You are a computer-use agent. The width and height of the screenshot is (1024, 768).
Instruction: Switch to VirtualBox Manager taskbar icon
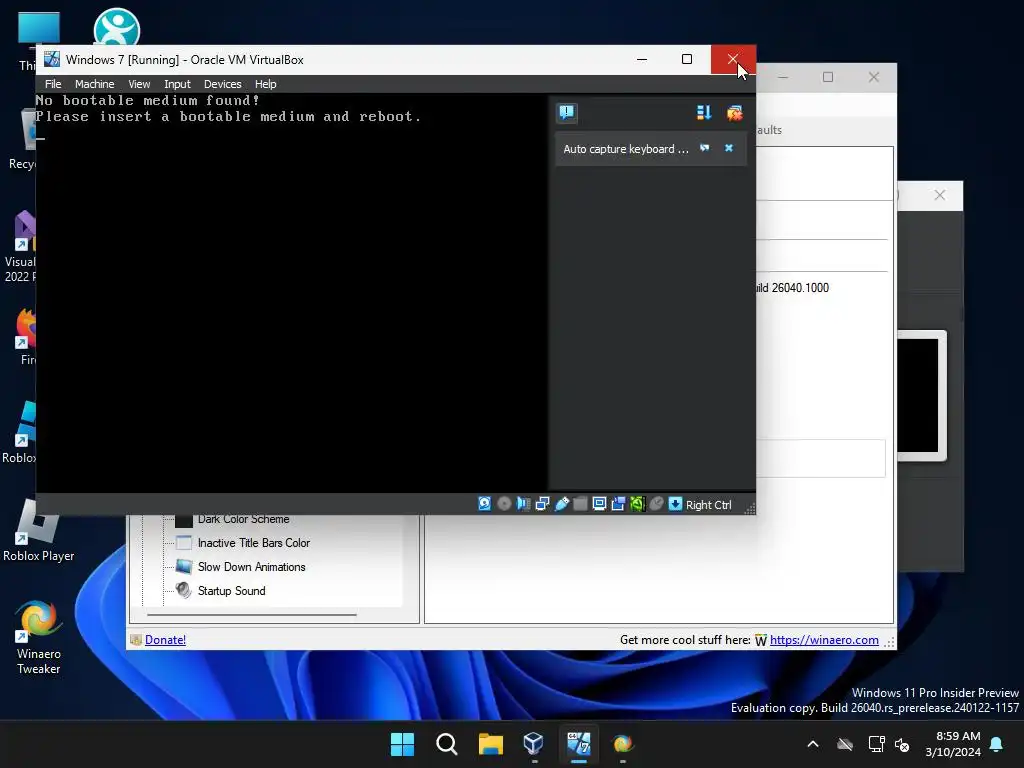pos(534,744)
